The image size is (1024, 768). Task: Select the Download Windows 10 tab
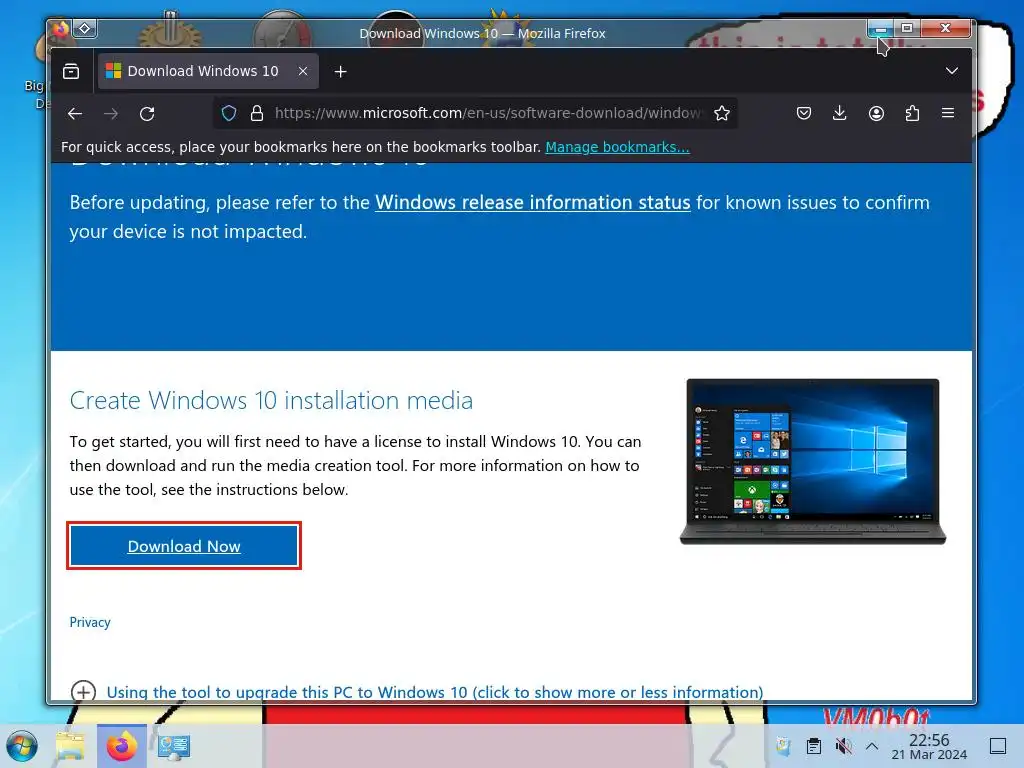pos(208,71)
